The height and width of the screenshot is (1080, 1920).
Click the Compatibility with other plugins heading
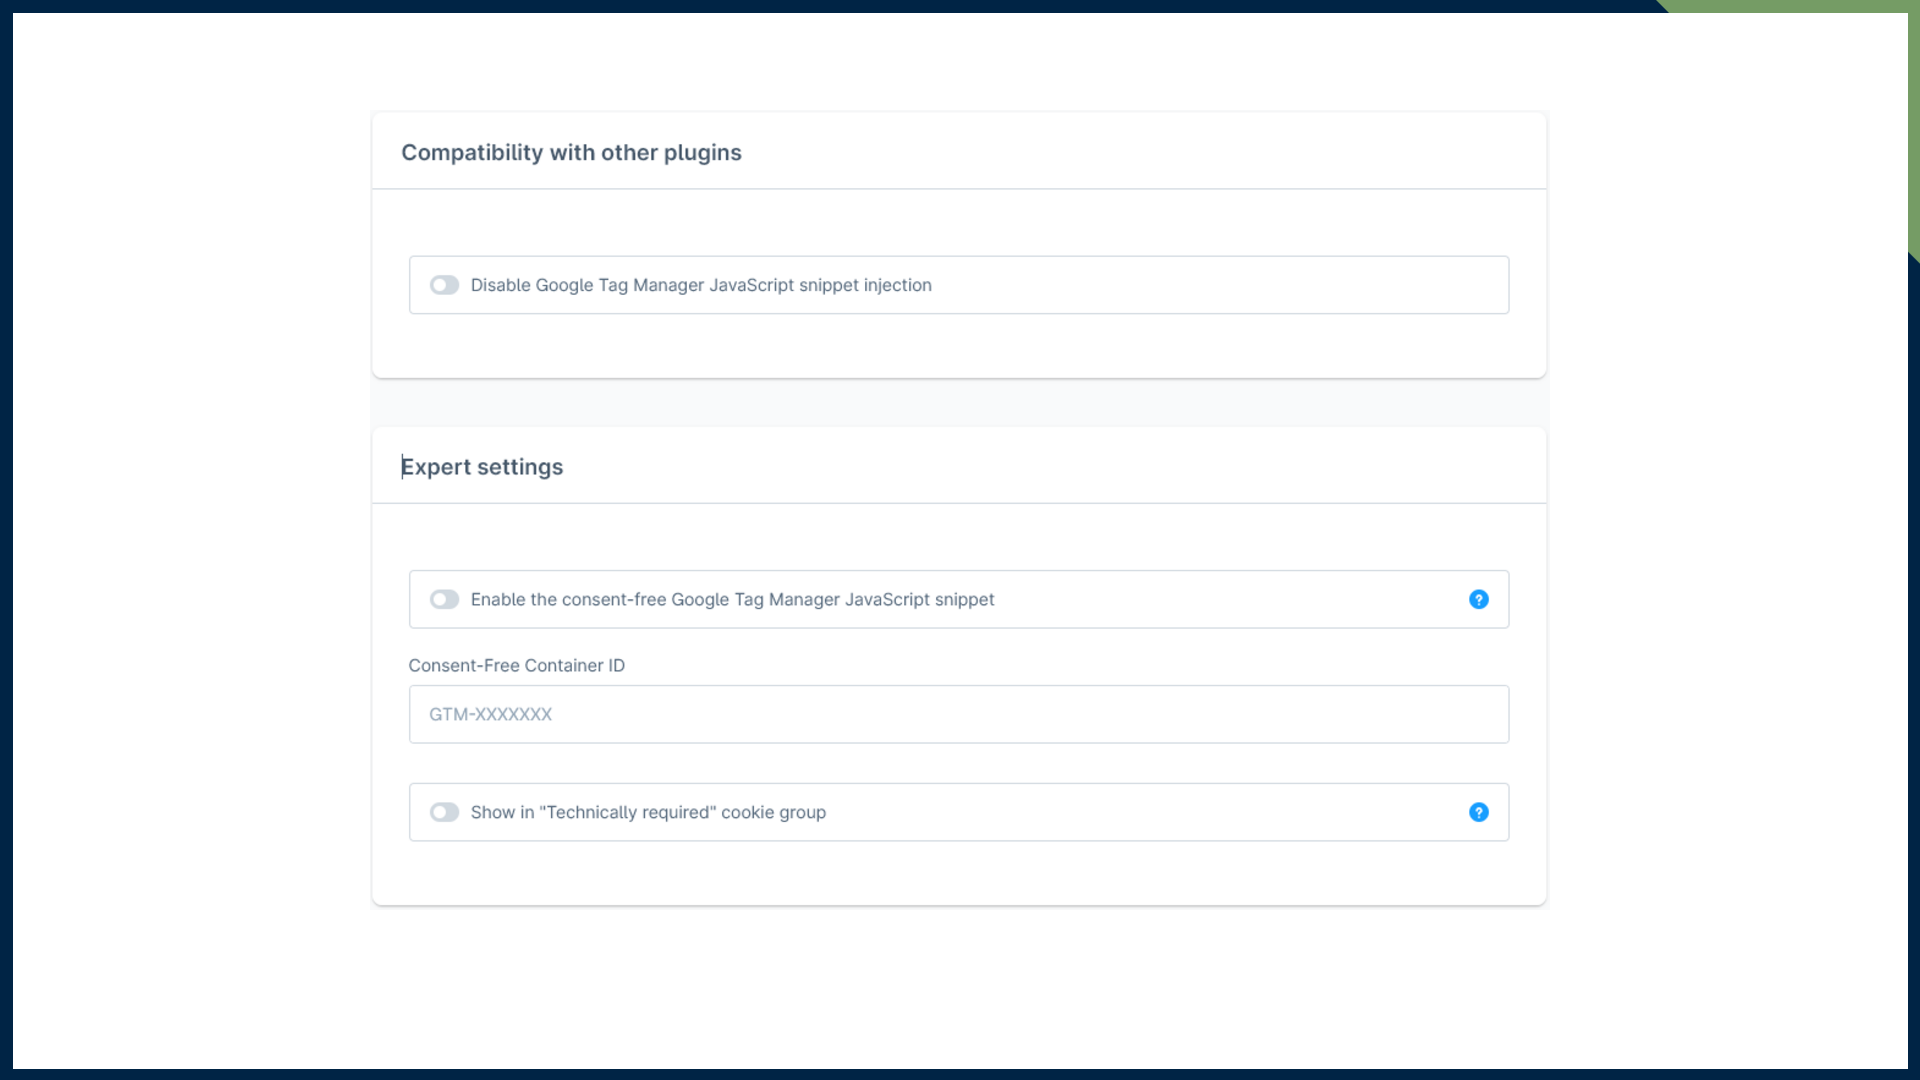pos(571,152)
